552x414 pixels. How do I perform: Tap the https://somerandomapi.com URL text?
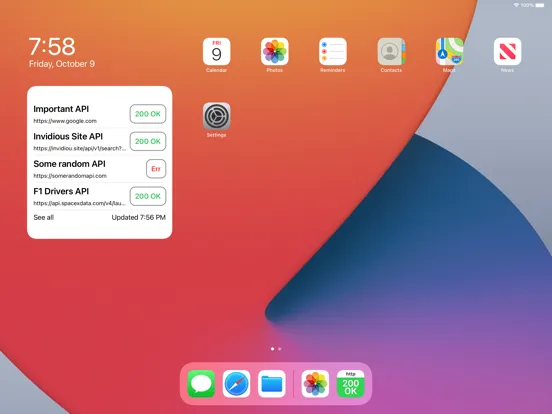coord(70,176)
